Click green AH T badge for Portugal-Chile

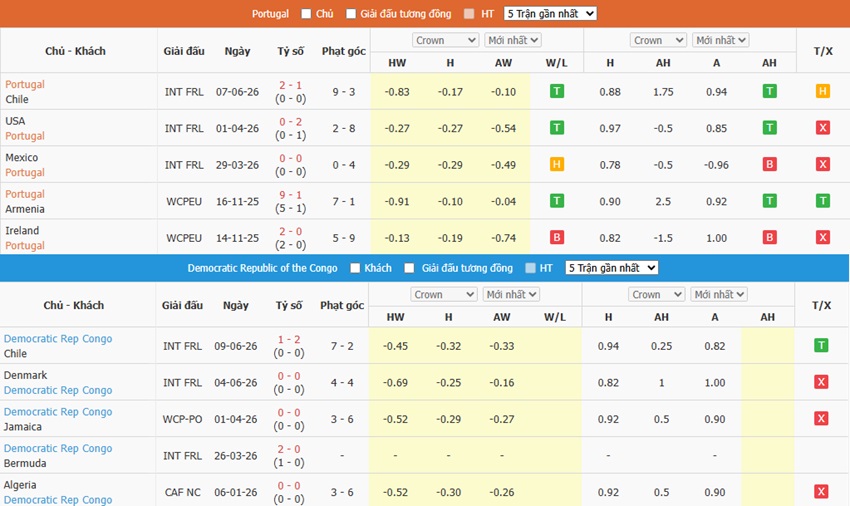769,91
